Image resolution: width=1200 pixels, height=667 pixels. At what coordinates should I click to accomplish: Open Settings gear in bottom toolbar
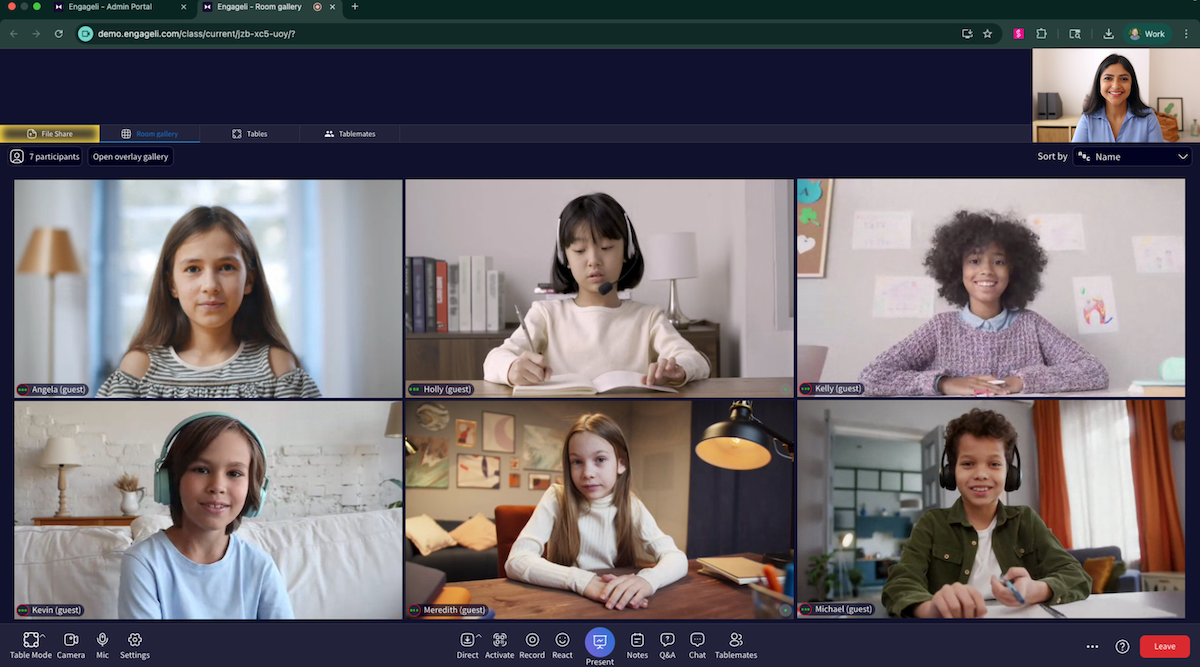pyautogui.click(x=135, y=640)
